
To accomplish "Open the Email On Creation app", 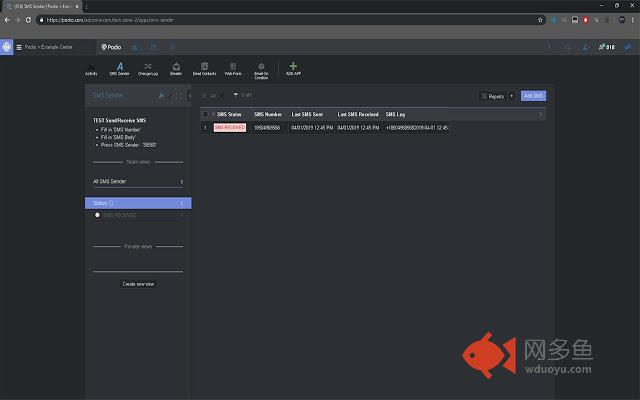I will click(261, 69).
